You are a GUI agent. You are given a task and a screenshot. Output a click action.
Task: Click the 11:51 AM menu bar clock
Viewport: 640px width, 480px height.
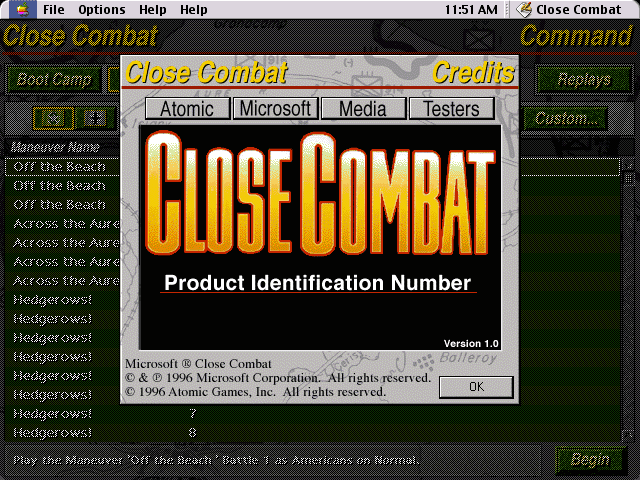[x=471, y=9]
